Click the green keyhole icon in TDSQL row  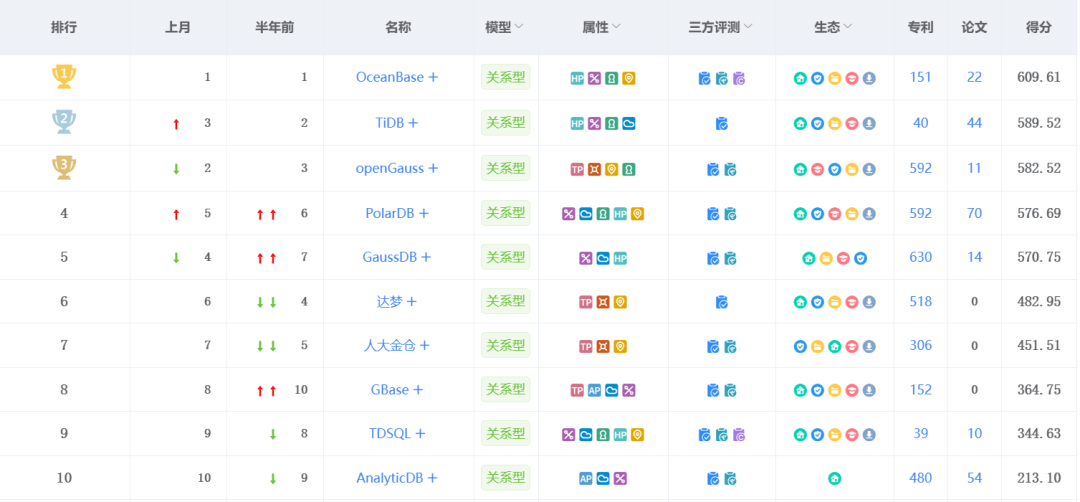tap(603, 435)
